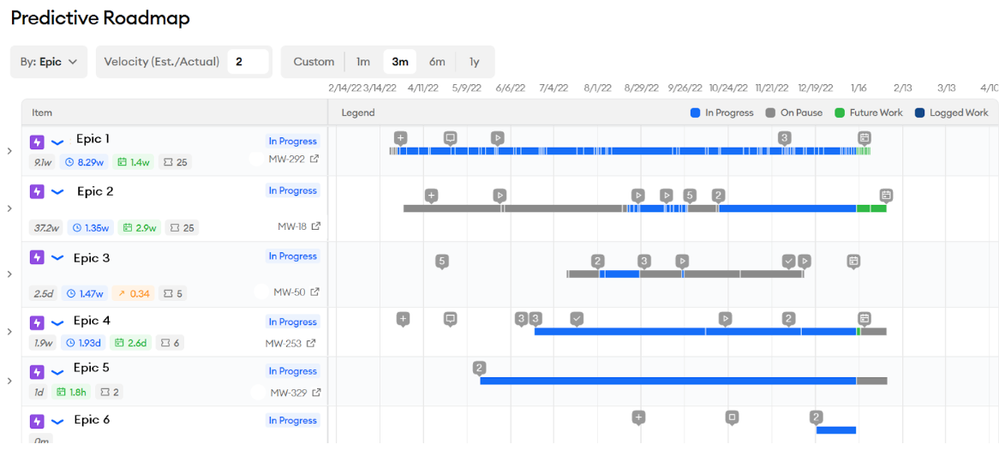Click the In Progress status badge for Epic 6
Viewport: 999px width, 464px height.
tap(292, 421)
